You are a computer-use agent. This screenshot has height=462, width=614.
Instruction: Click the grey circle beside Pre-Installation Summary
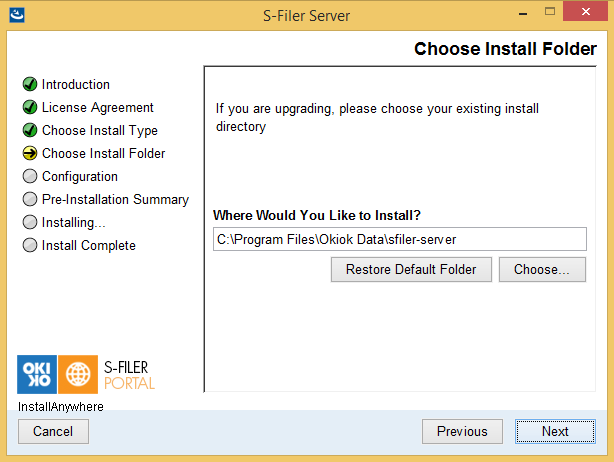click(30, 199)
